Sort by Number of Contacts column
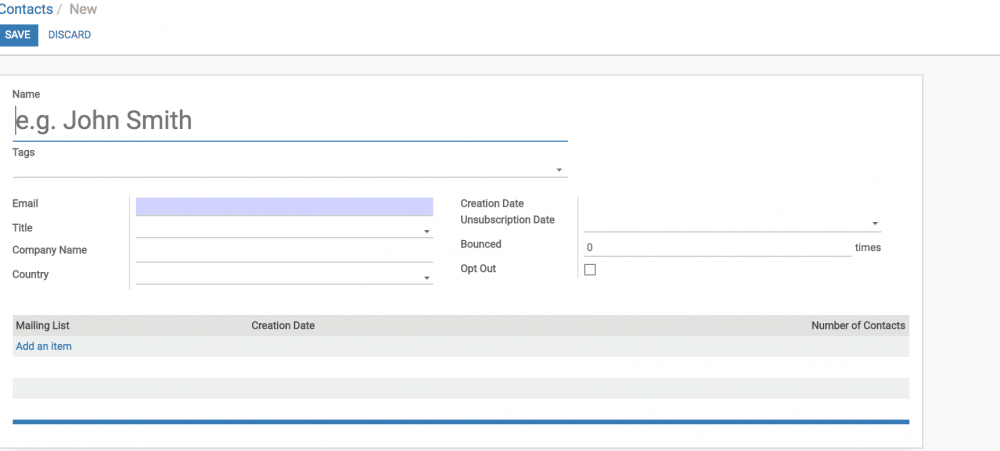Viewport: 1000px width, 451px height. point(858,325)
